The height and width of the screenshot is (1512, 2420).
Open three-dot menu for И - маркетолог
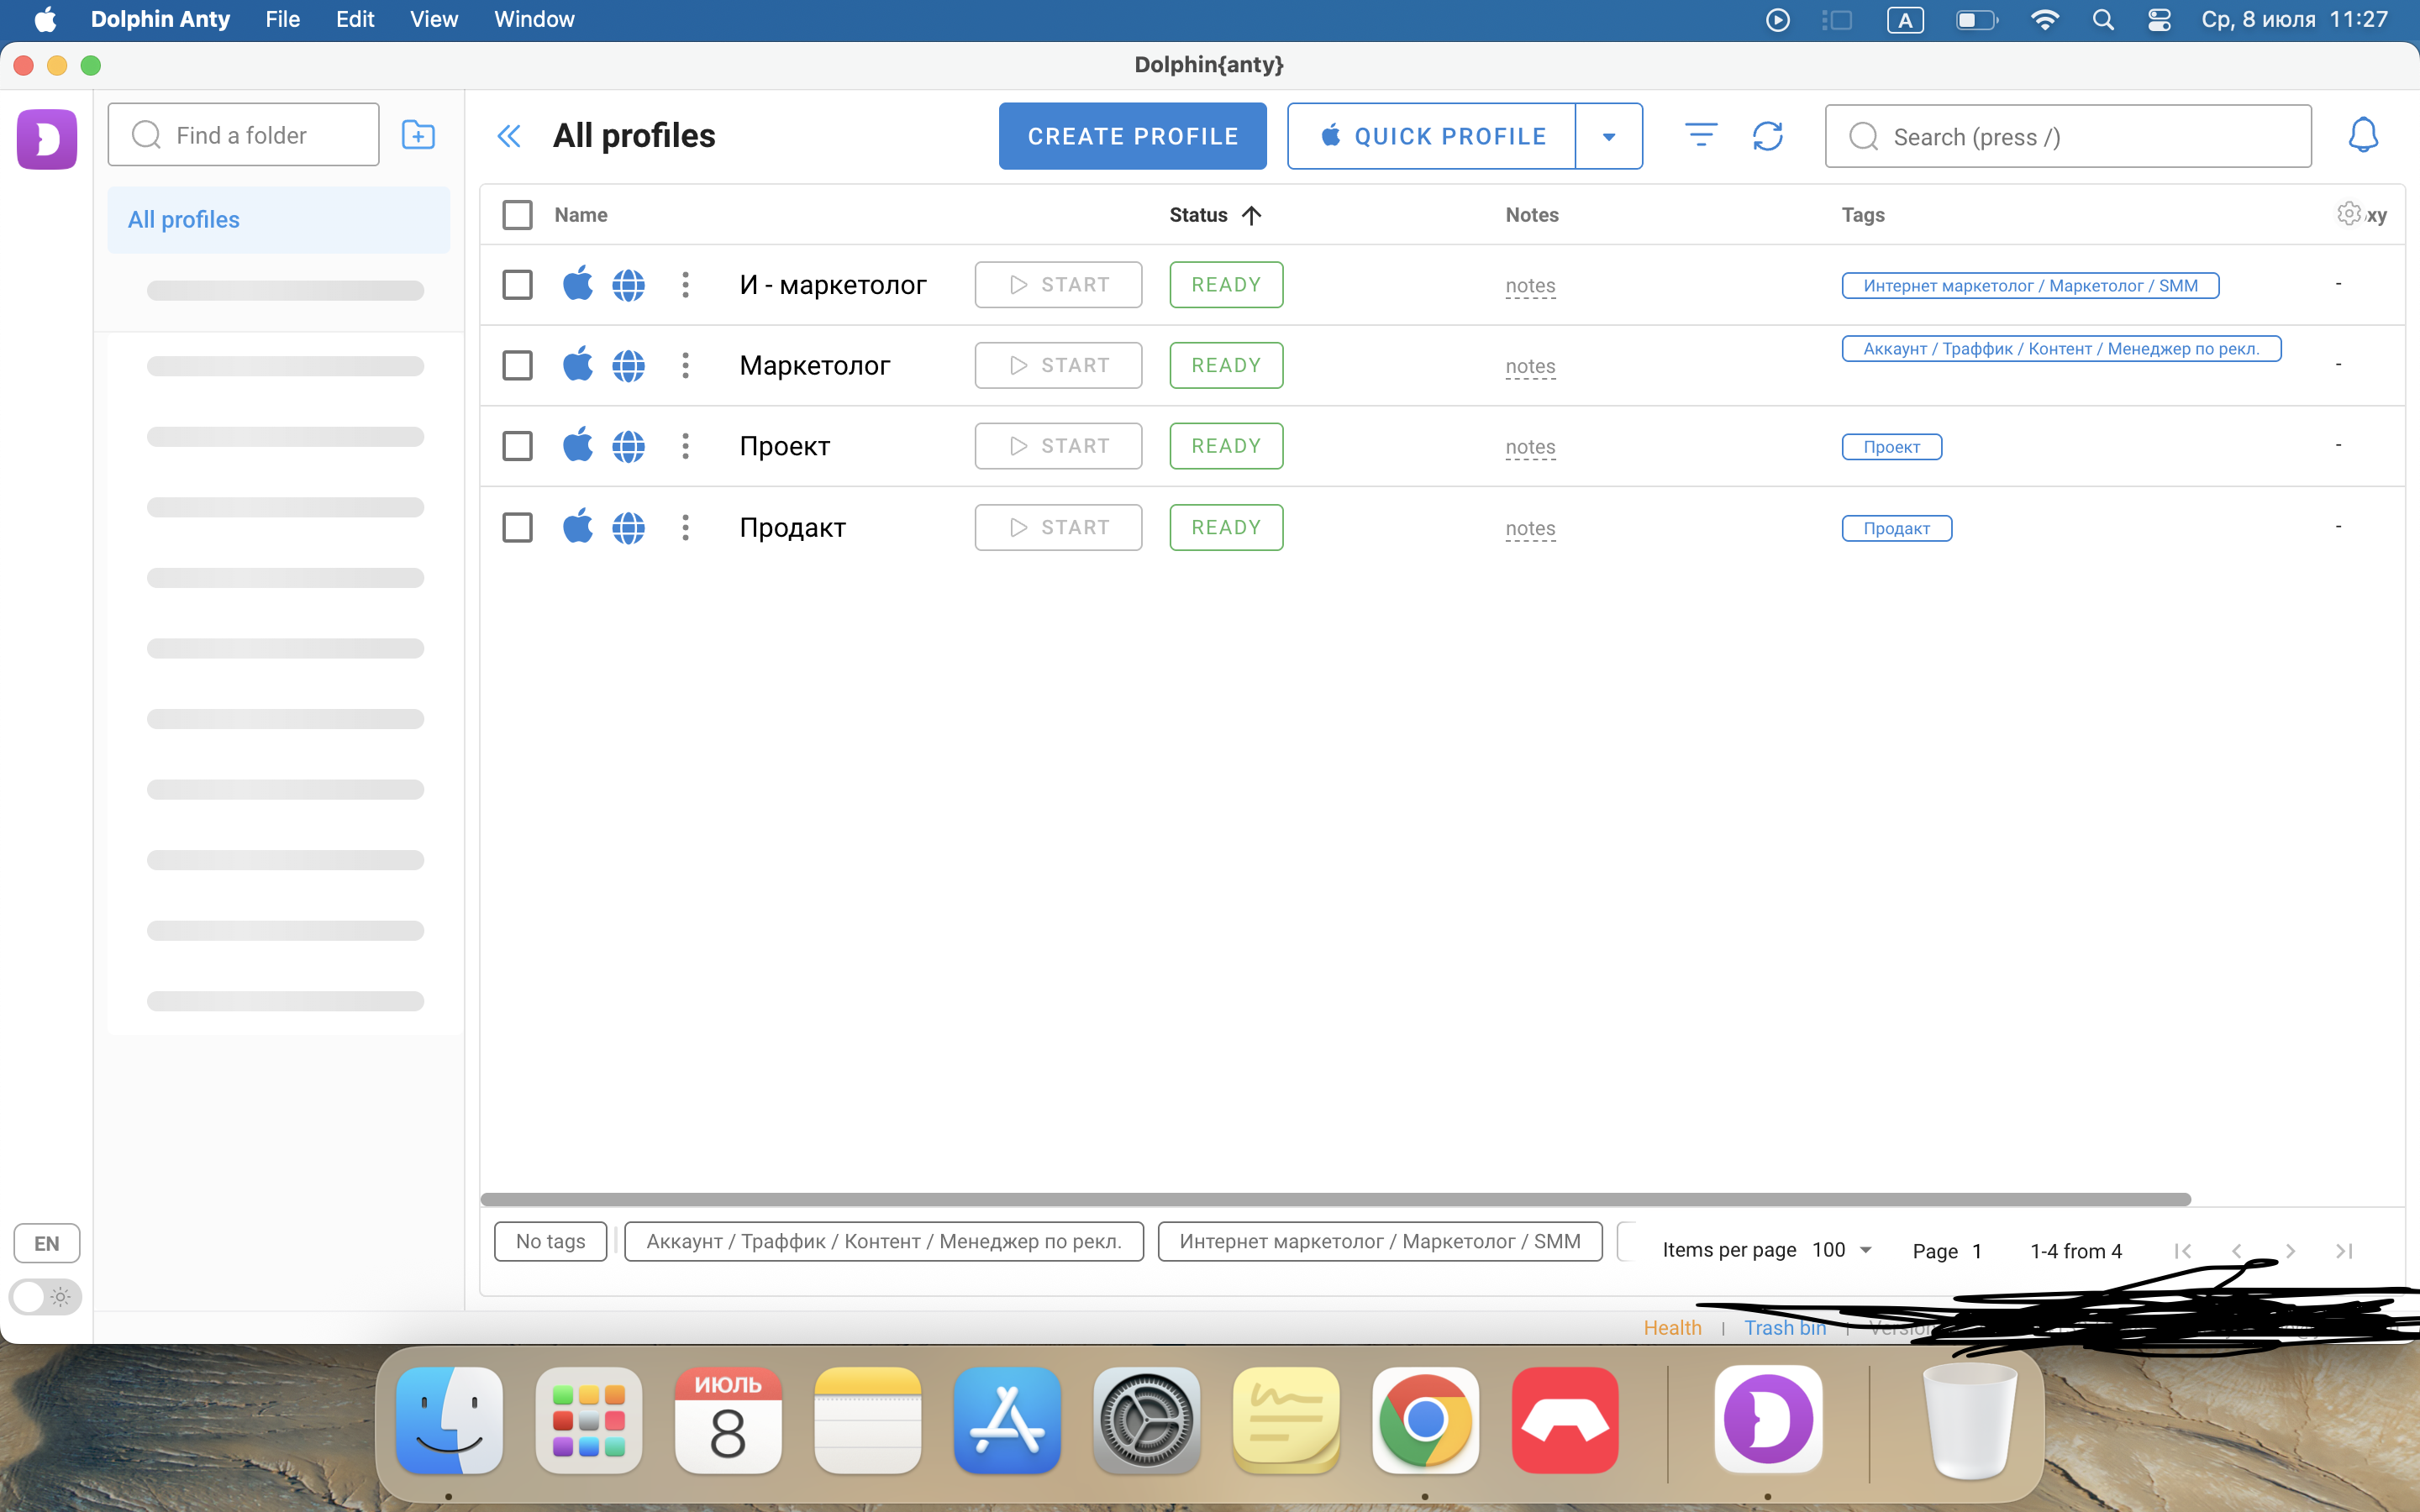click(x=685, y=285)
